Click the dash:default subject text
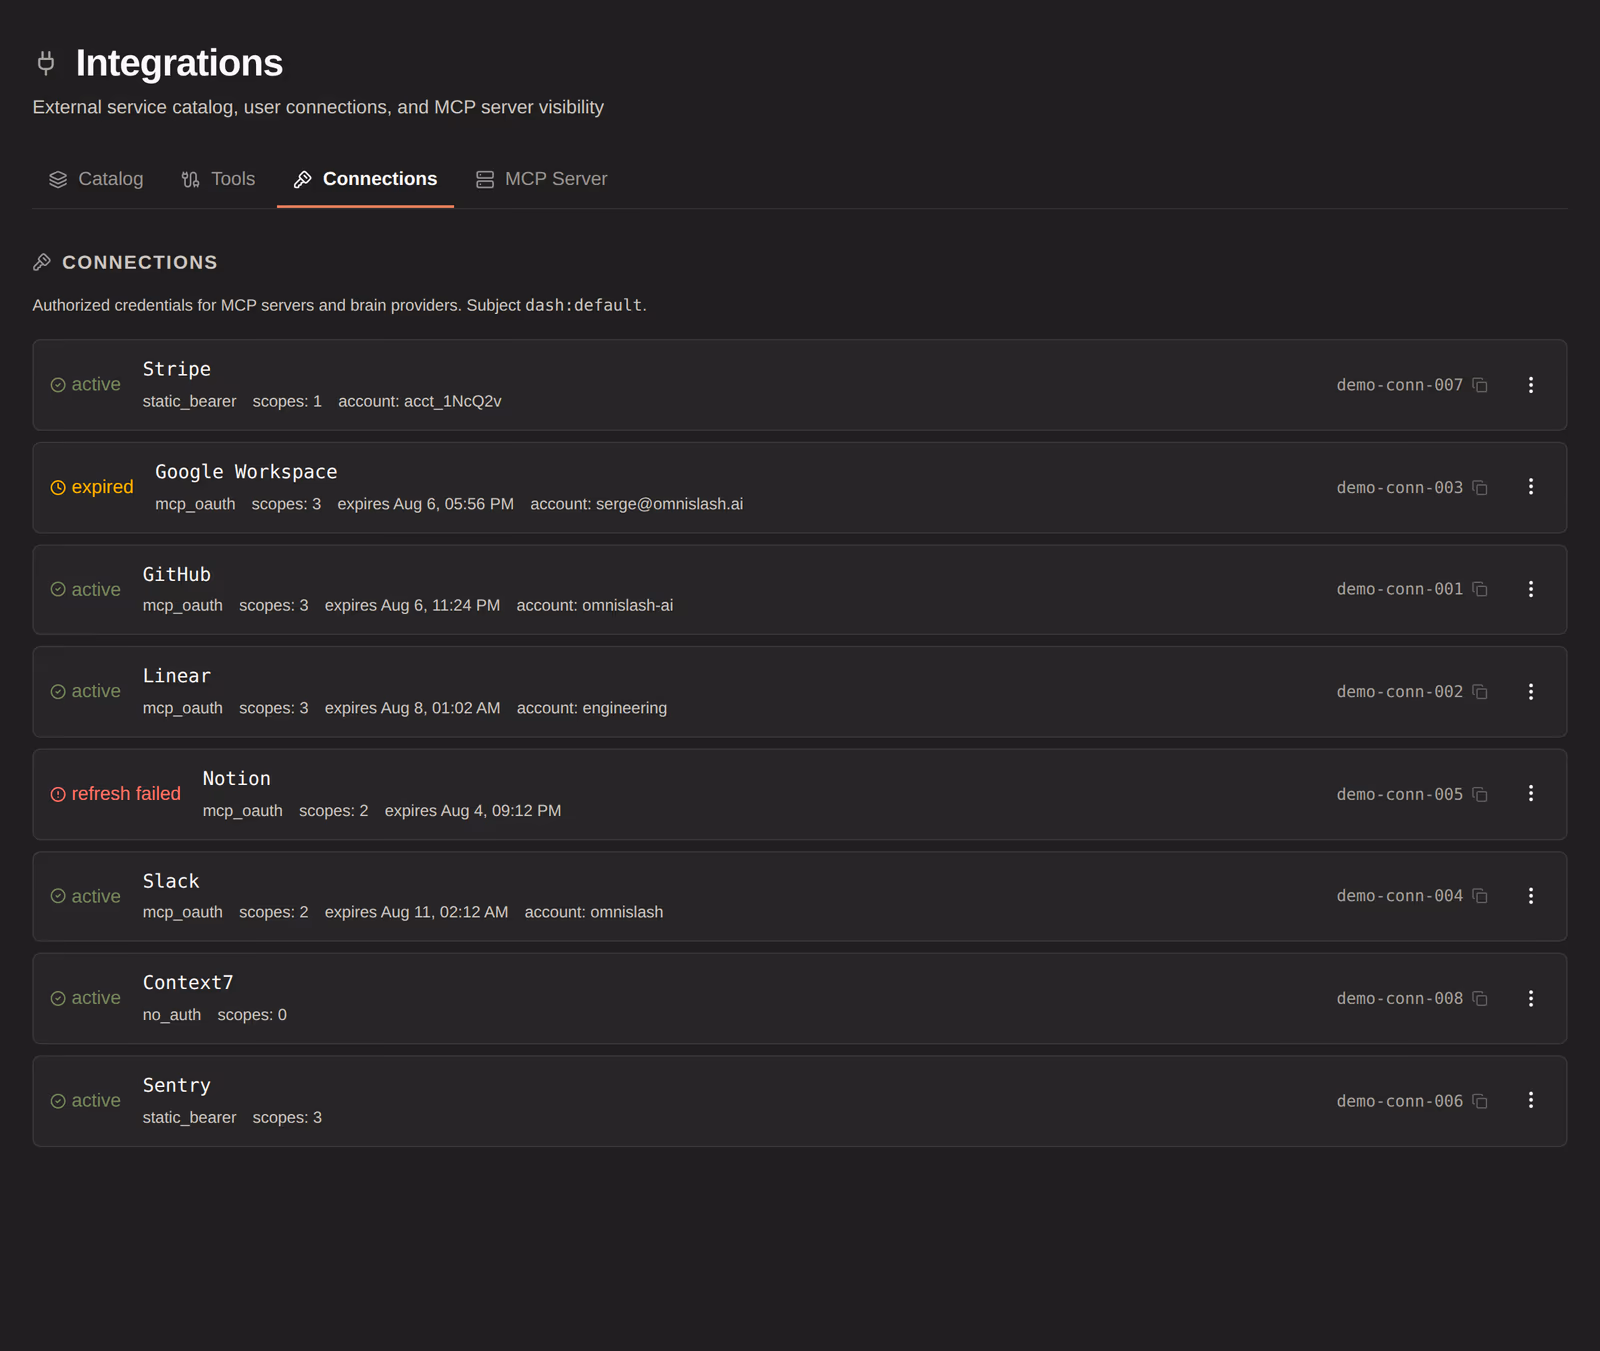 pos(584,305)
